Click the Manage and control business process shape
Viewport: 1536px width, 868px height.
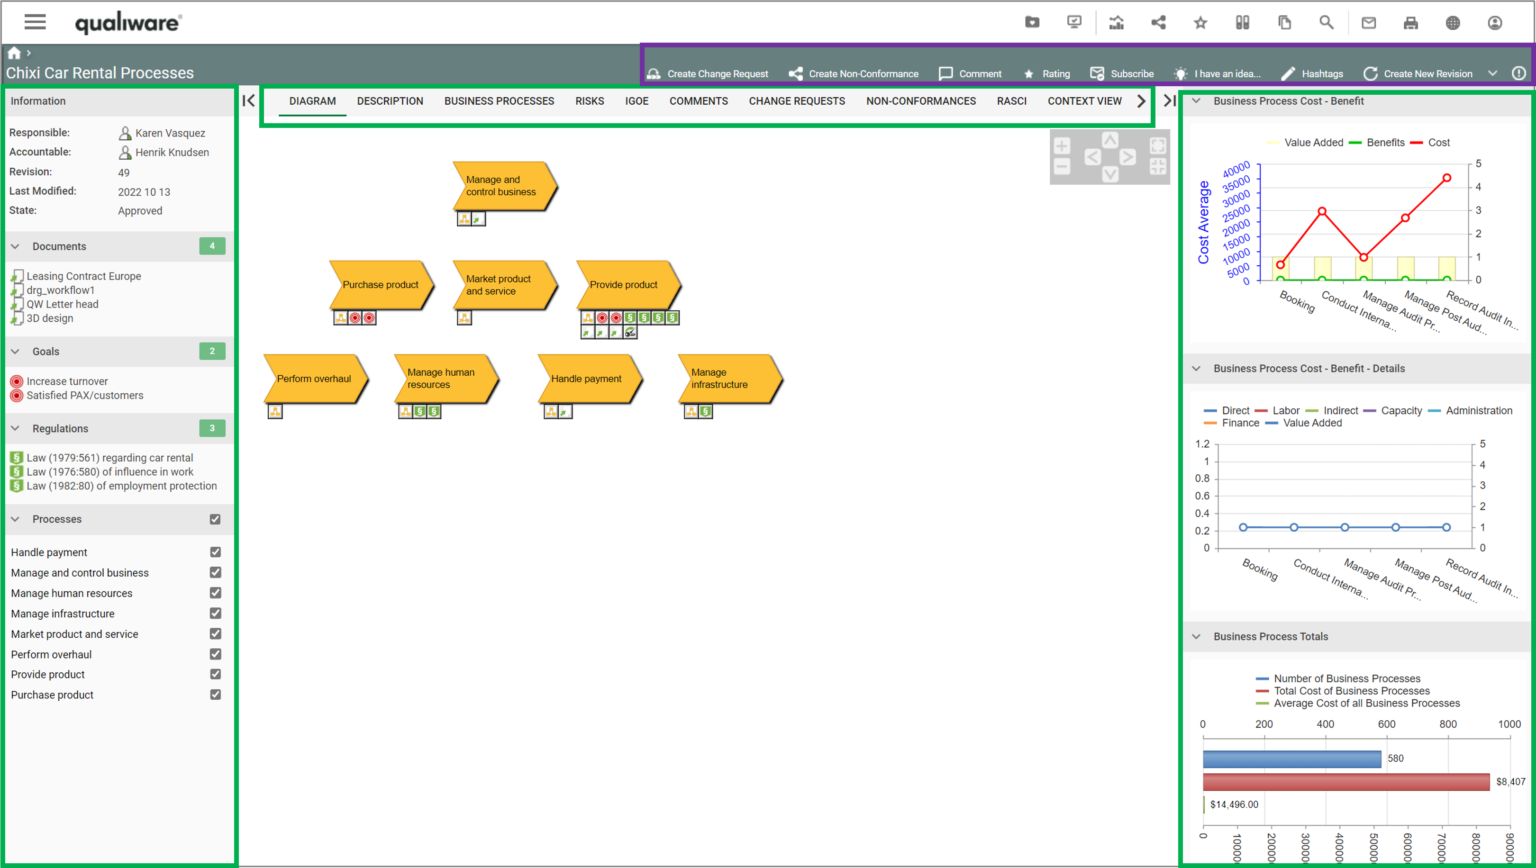pyautogui.click(x=504, y=186)
